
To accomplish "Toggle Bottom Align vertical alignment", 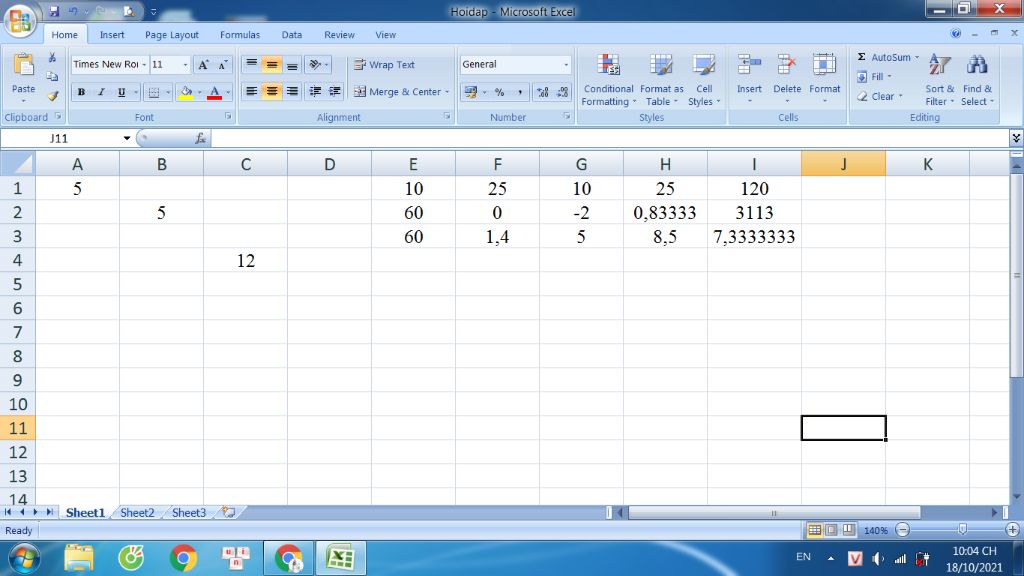I will coord(292,64).
